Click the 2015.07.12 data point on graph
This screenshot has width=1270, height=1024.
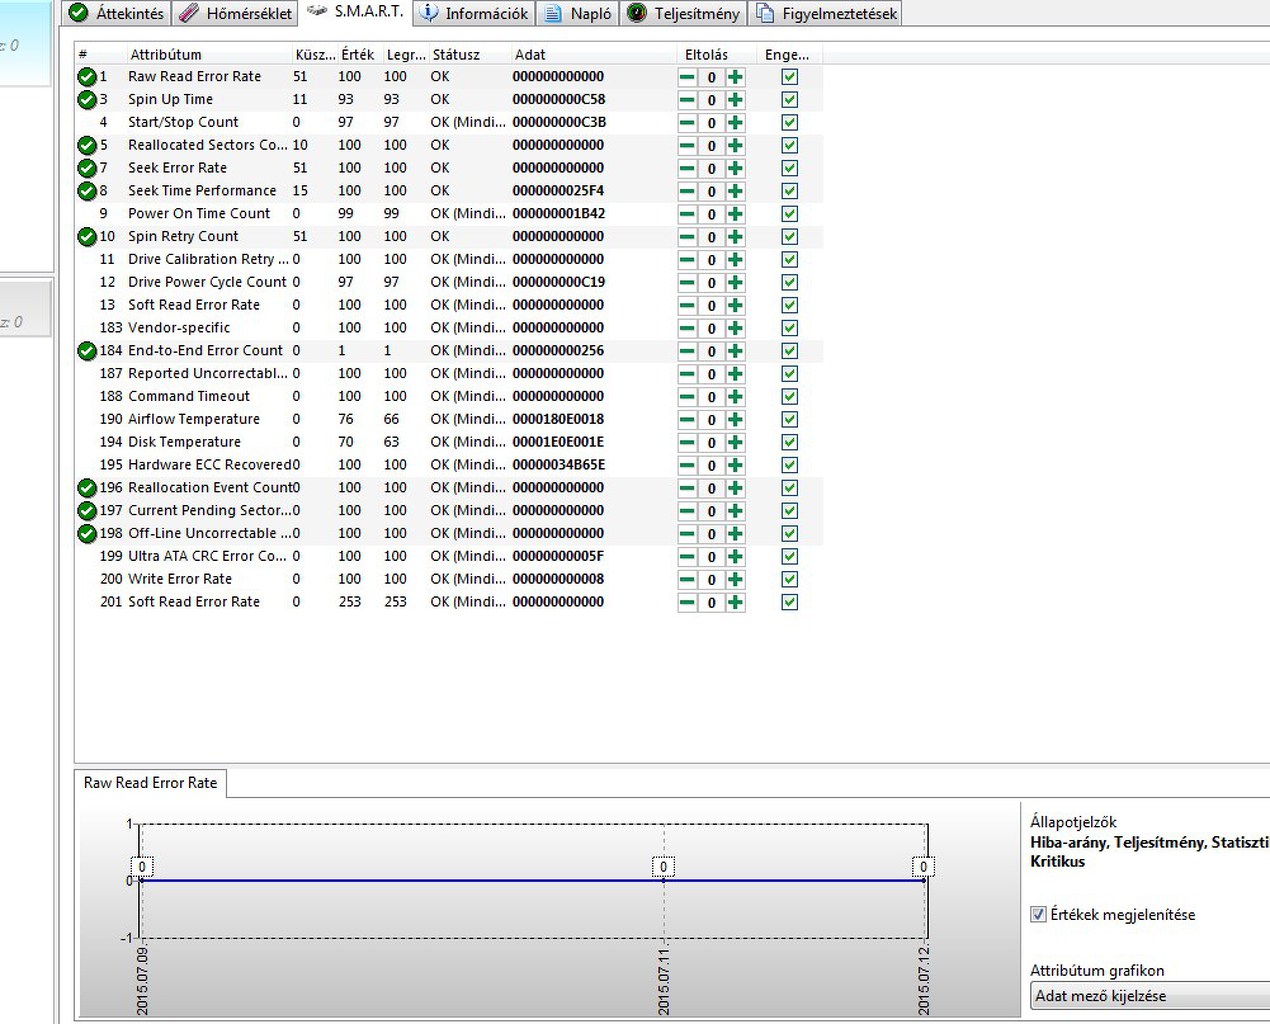tap(923, 880)
